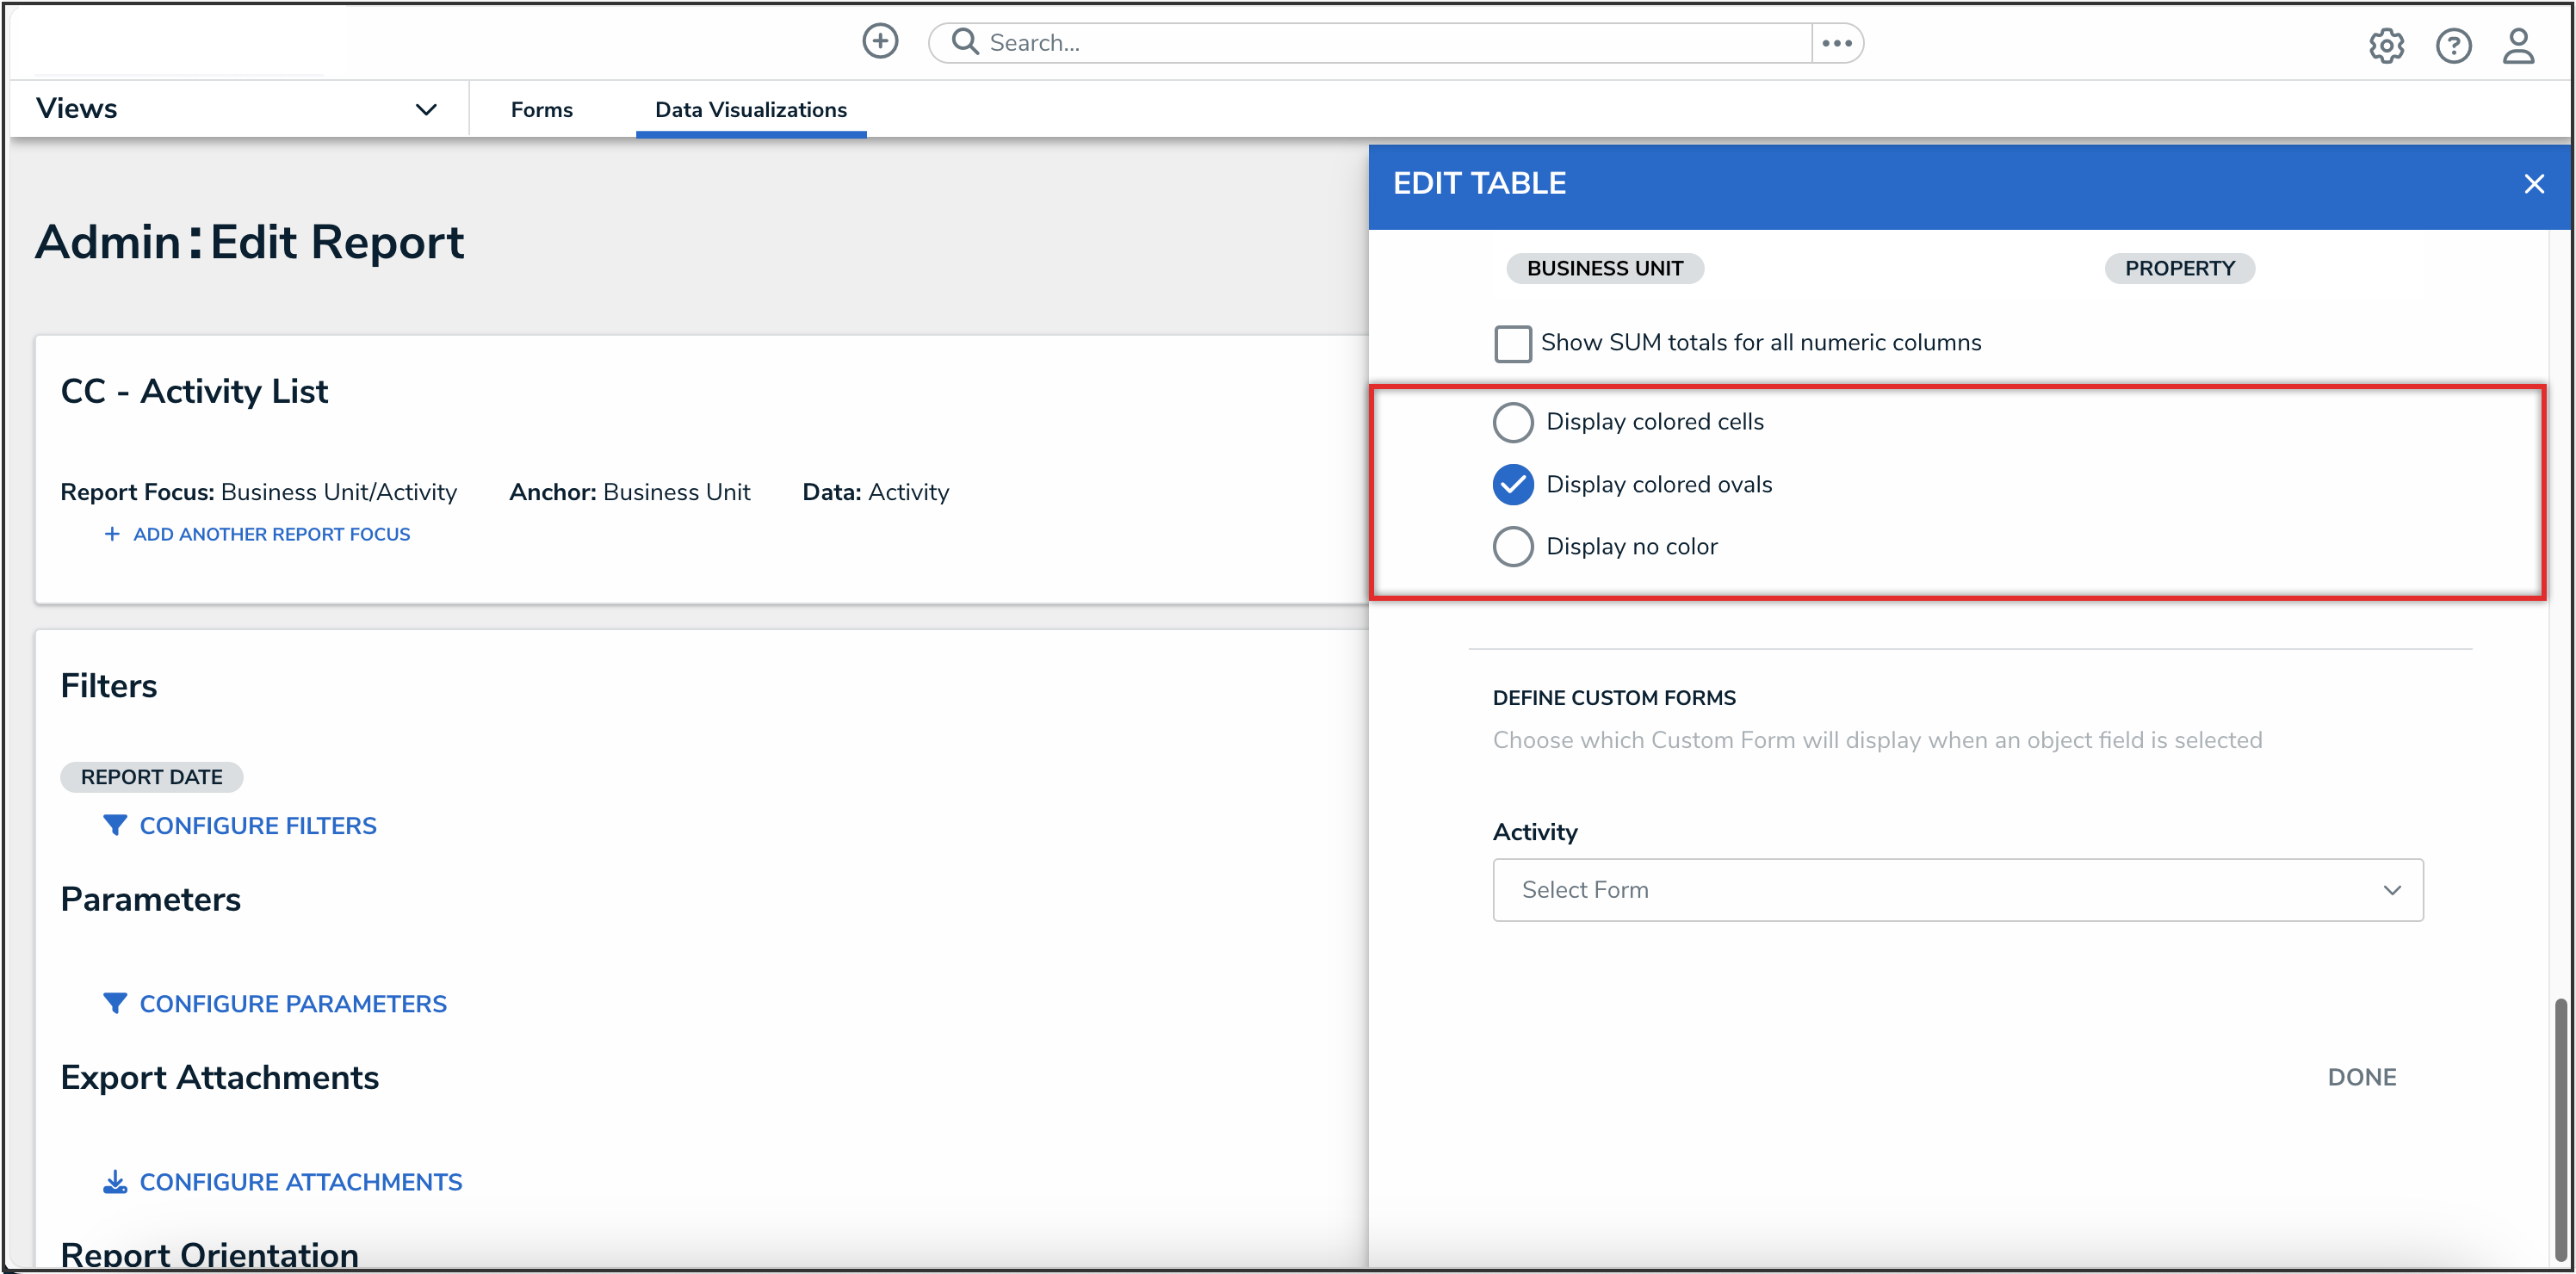The width and height of the screenshot is (2576, 1274).
Task: Open the Data Visualizations tab
Action: tap(750, 110)
